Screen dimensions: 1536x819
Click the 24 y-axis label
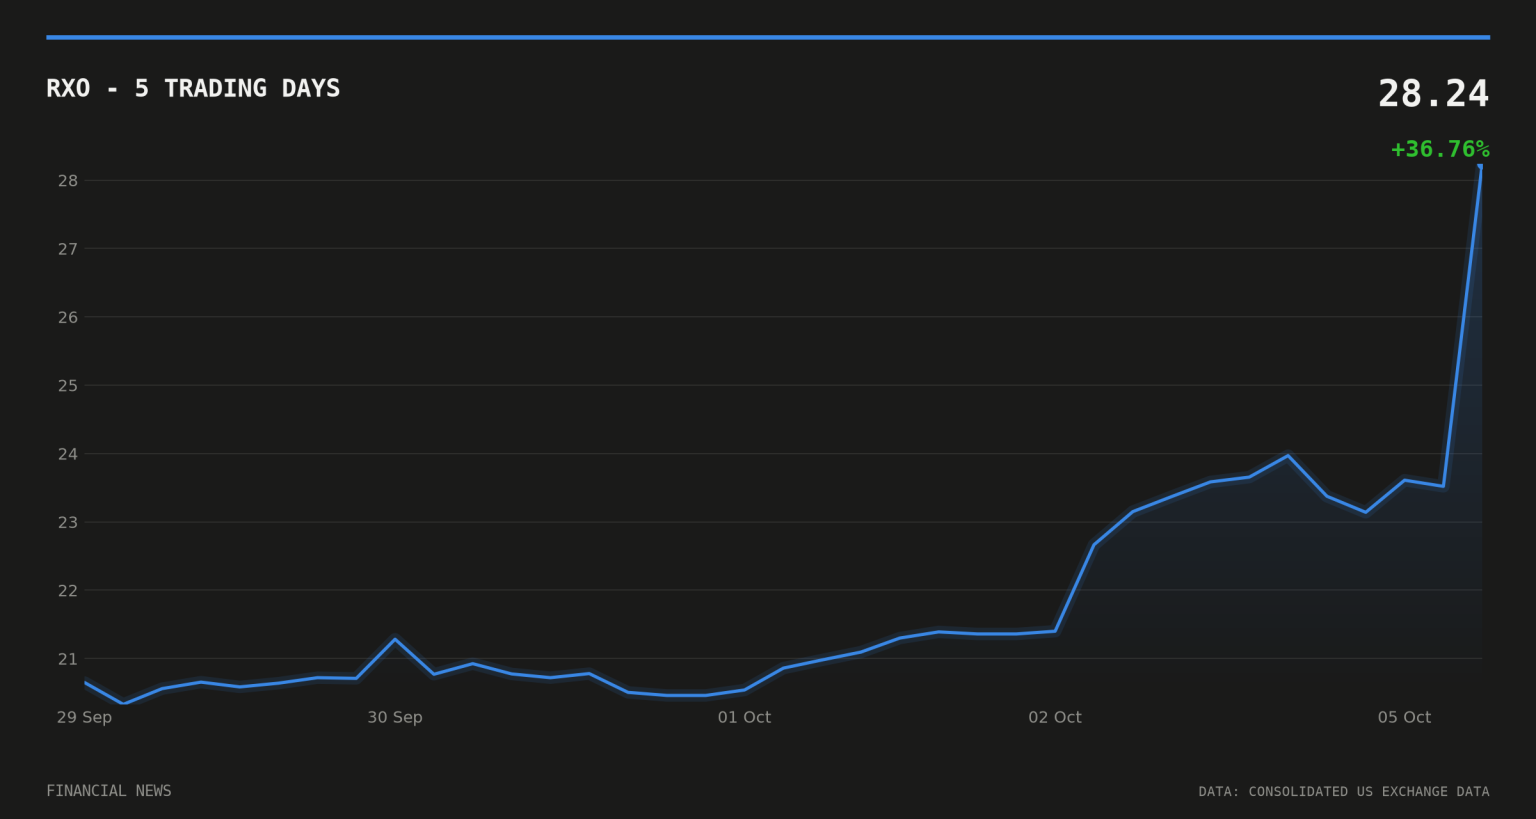pos(67,454)
